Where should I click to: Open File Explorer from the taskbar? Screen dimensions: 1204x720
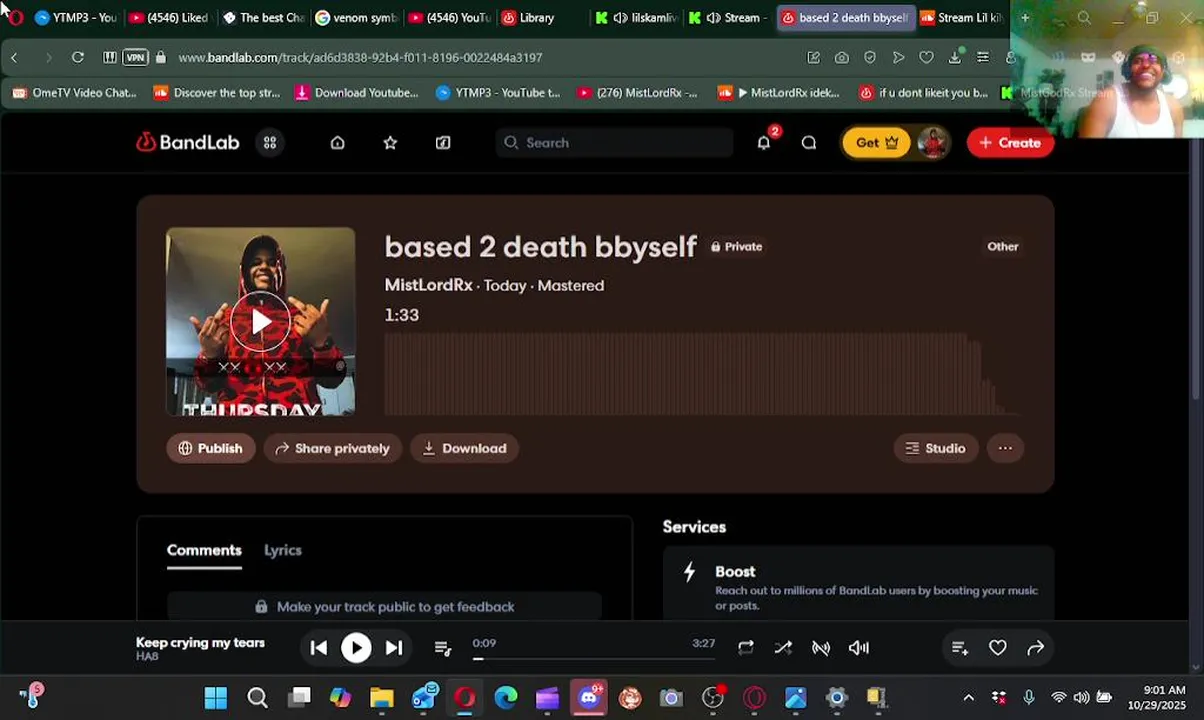point(382,698)
